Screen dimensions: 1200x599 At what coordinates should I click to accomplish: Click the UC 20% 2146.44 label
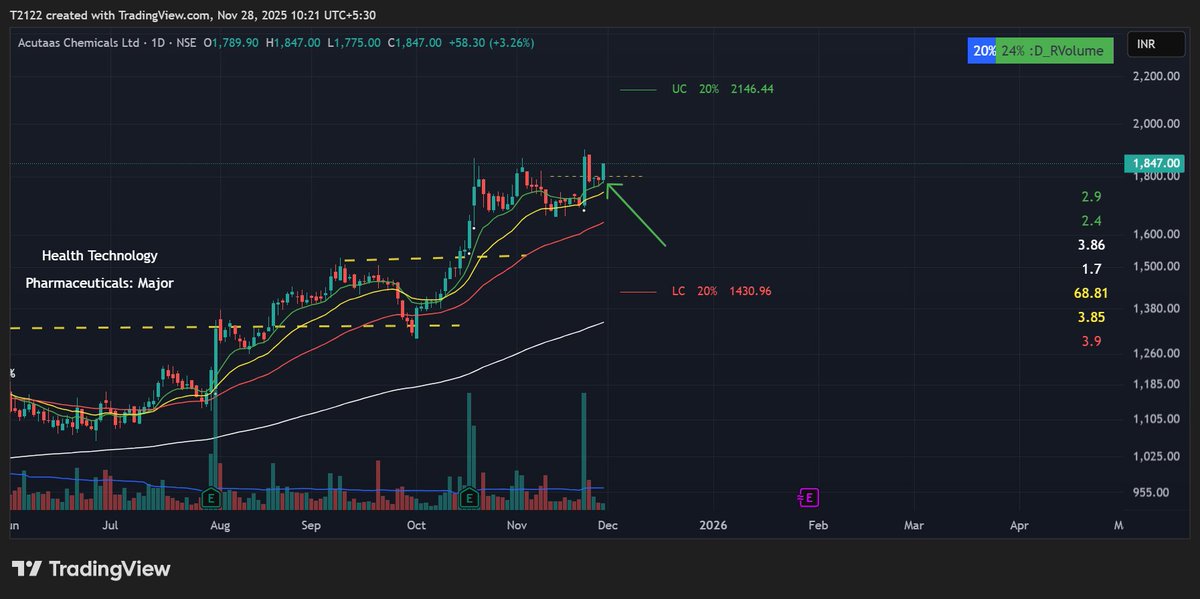point(722,89)
